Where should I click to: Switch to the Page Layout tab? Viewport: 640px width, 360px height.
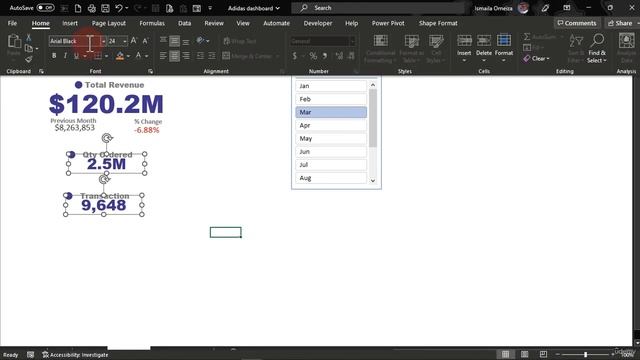click(x=109, y=23)
